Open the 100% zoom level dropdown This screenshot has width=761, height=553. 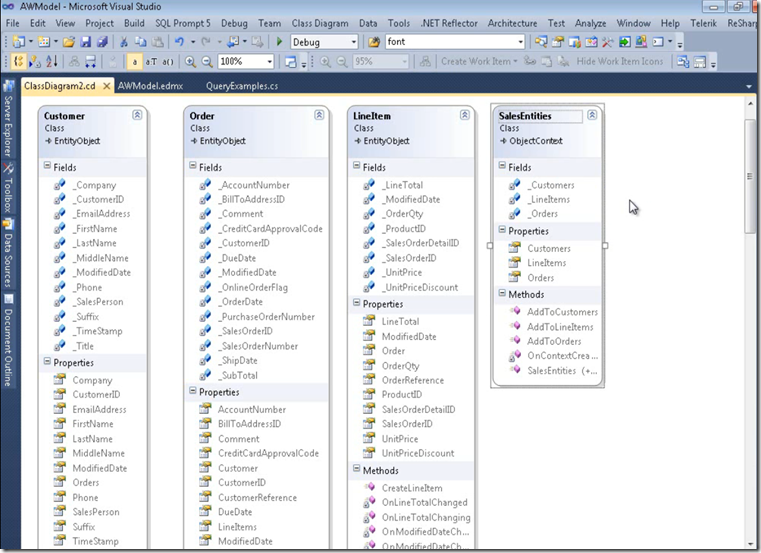click(269, 62)
